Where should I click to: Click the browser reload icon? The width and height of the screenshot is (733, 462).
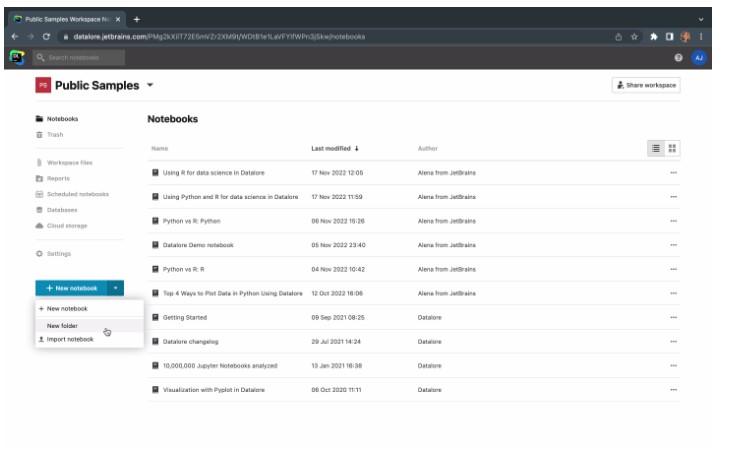[x=46, y=37]
